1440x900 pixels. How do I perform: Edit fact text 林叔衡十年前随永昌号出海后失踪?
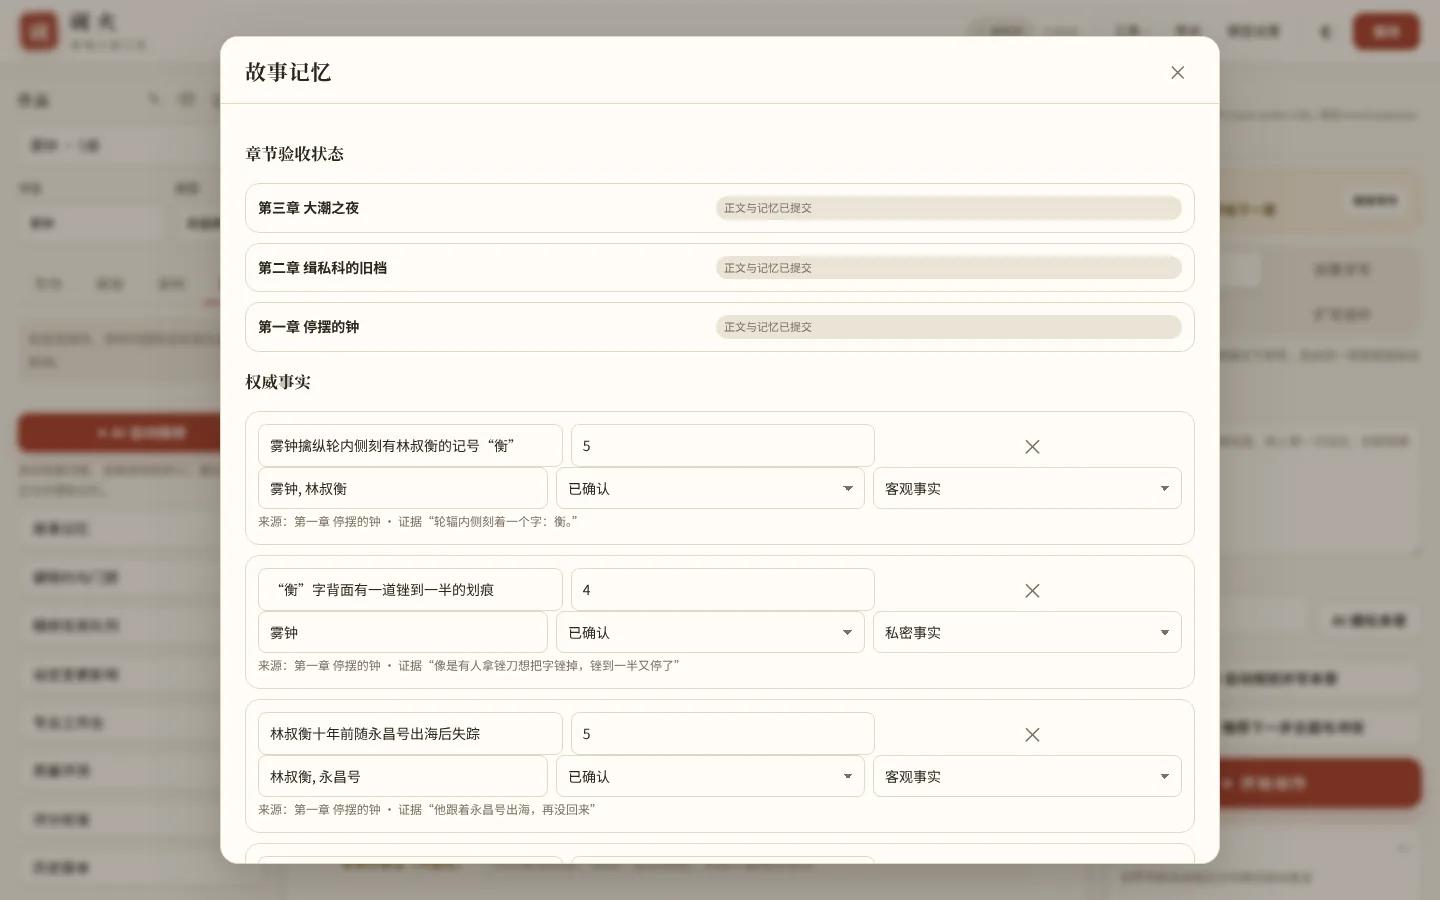410,734
